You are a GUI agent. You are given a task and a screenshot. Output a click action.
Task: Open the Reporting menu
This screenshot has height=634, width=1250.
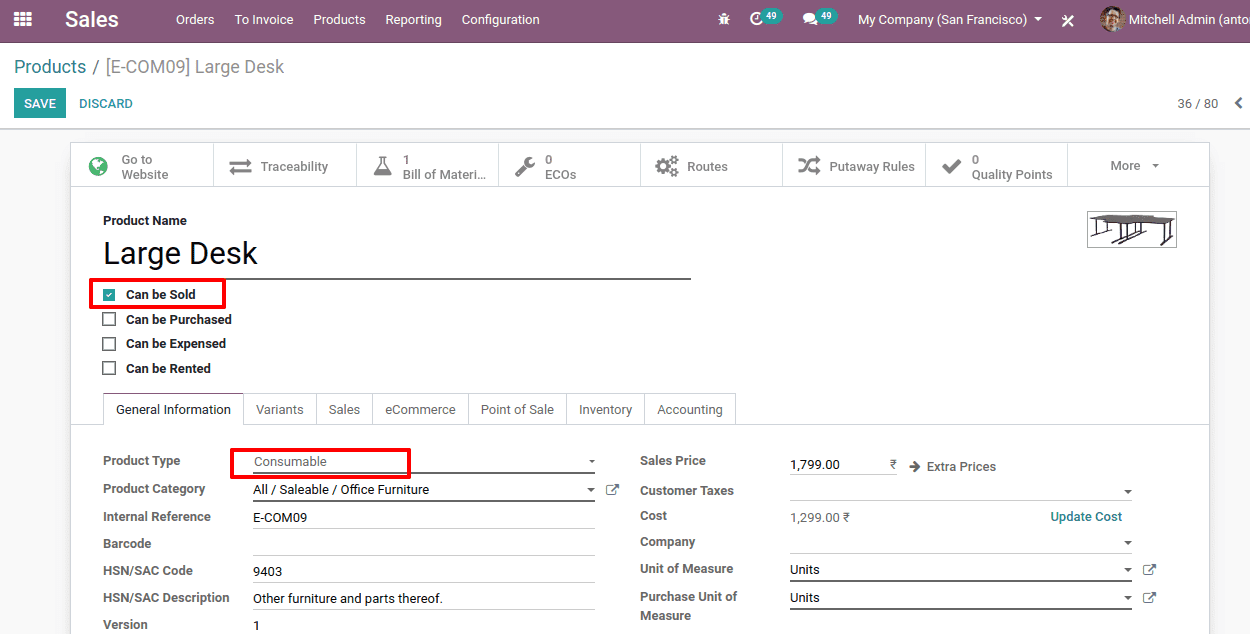point(413,19)
